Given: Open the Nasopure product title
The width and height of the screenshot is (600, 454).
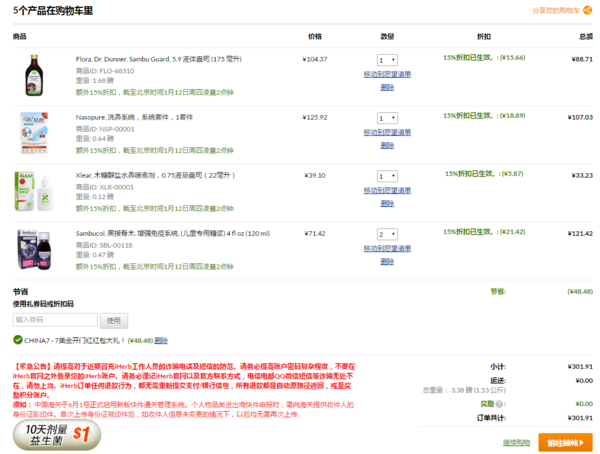Looking at the screenshot, I should [x=134, y=117].
